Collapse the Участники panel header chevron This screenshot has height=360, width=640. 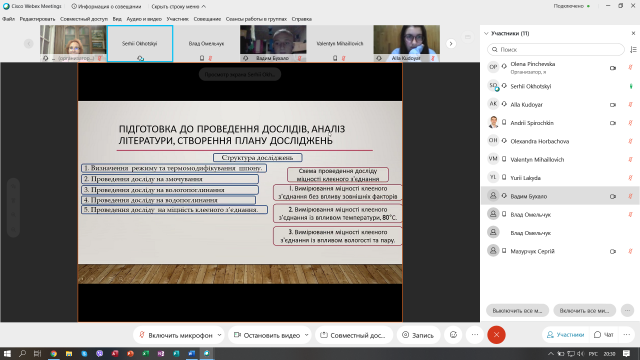point(486,33)
